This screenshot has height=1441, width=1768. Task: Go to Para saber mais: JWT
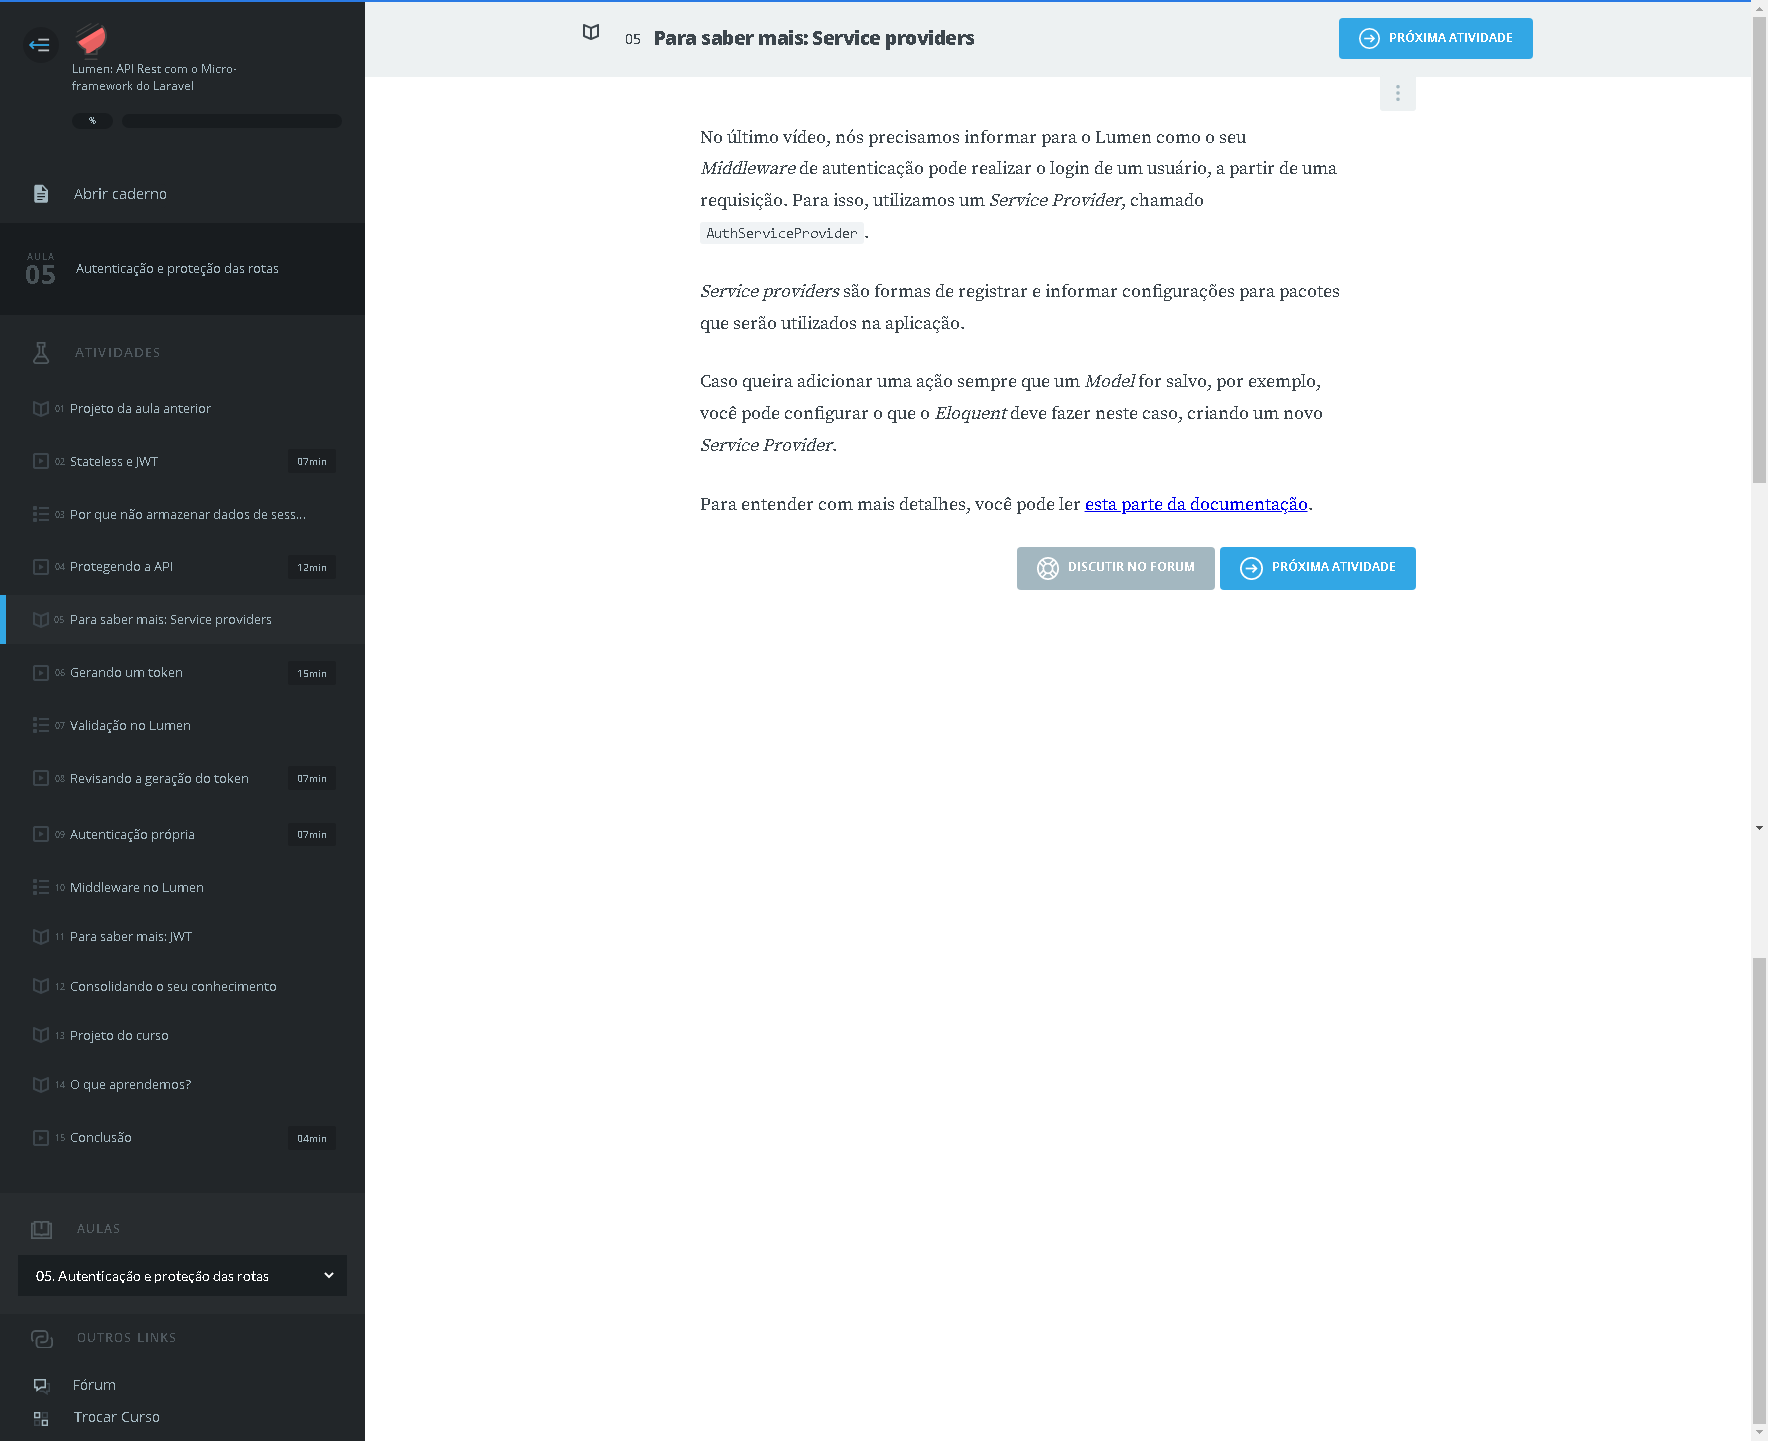coord(130,937)
